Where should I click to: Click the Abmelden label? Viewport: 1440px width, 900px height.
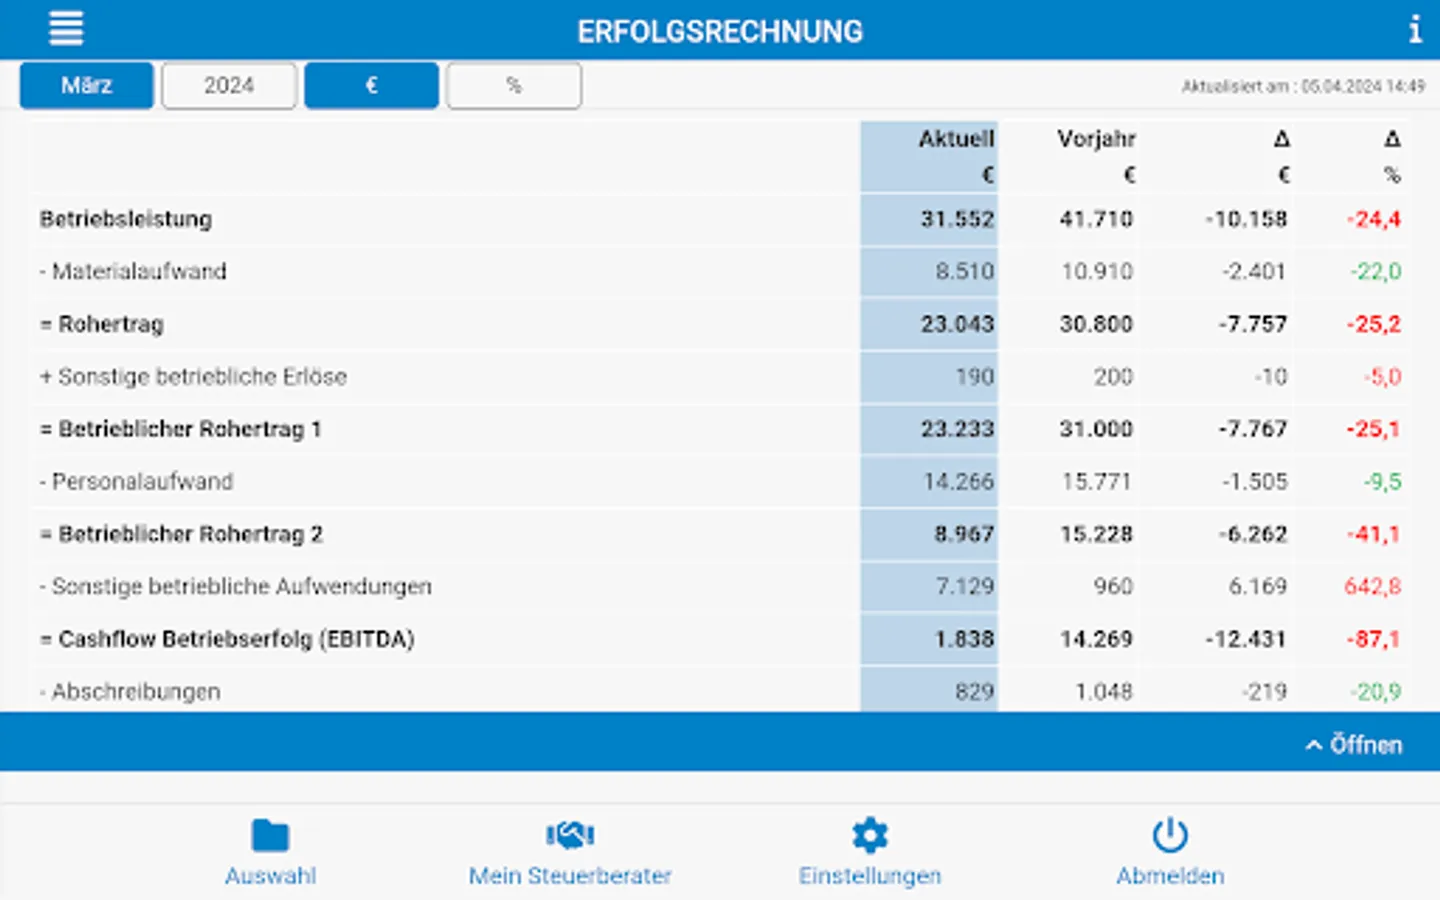(x=1170, y=875)
